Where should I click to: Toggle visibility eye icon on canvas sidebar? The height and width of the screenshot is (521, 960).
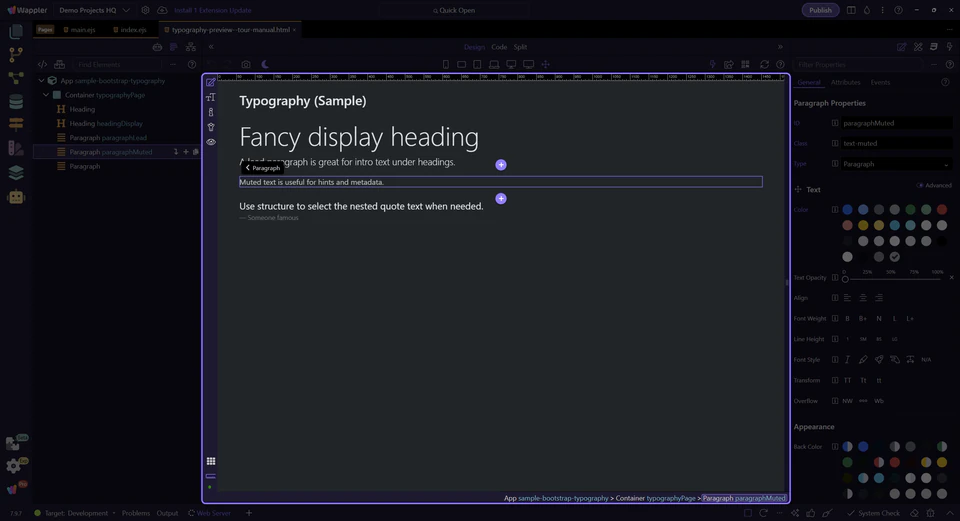(211, 142)
